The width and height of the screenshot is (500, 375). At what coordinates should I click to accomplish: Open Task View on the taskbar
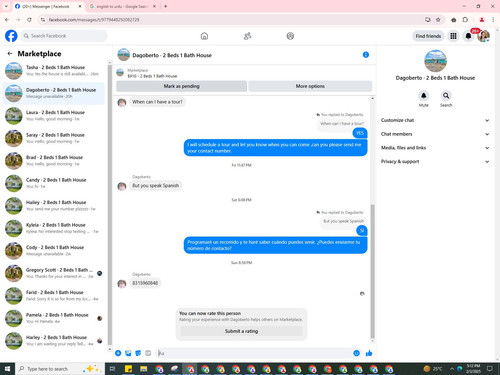pos(112,369)
